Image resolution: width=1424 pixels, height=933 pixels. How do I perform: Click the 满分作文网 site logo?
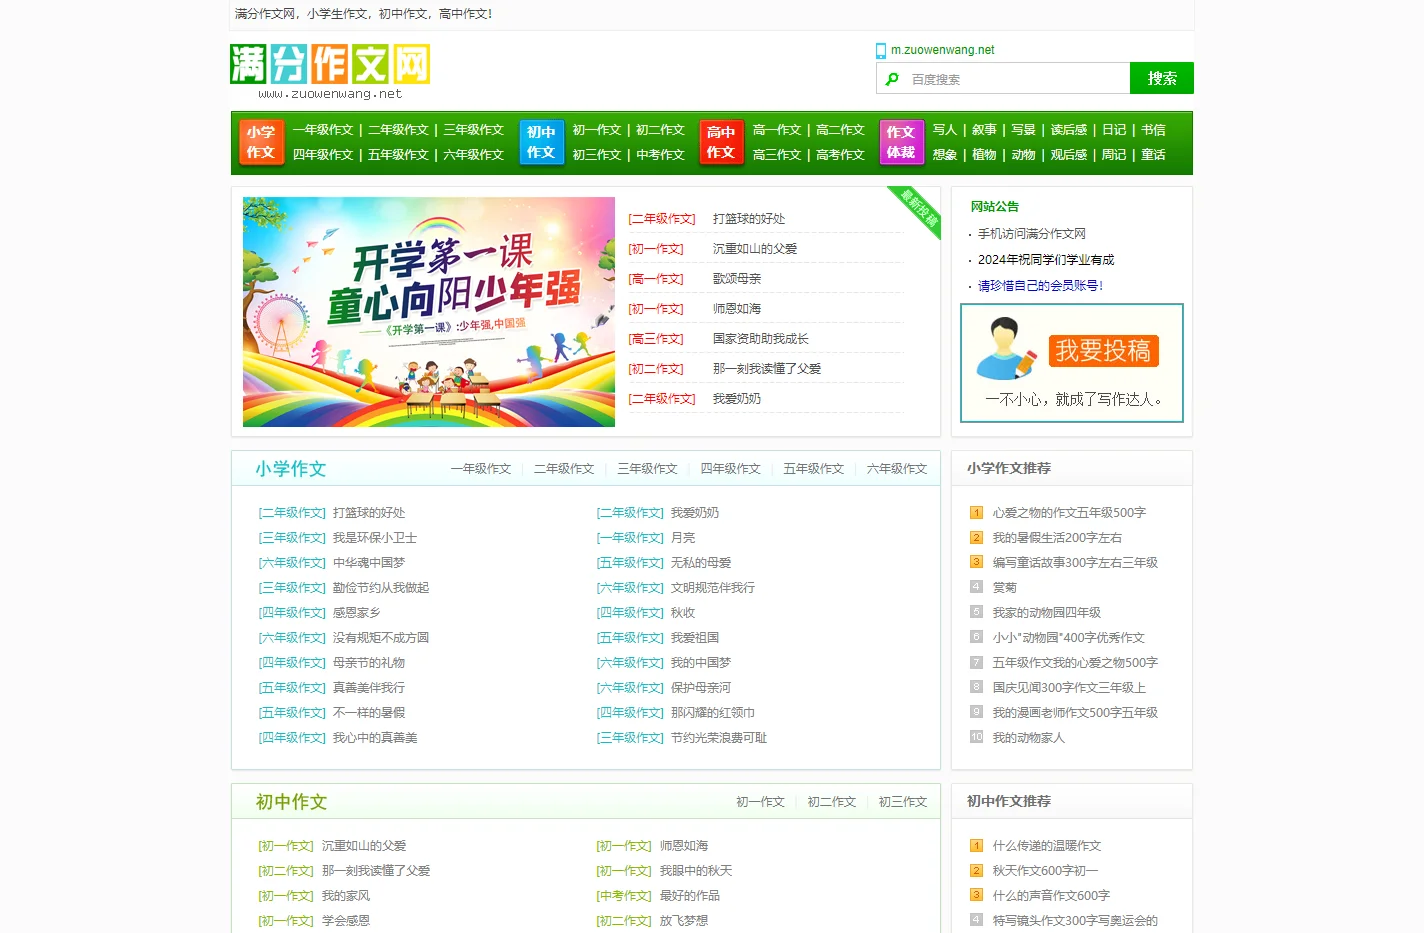coord(330,72)
